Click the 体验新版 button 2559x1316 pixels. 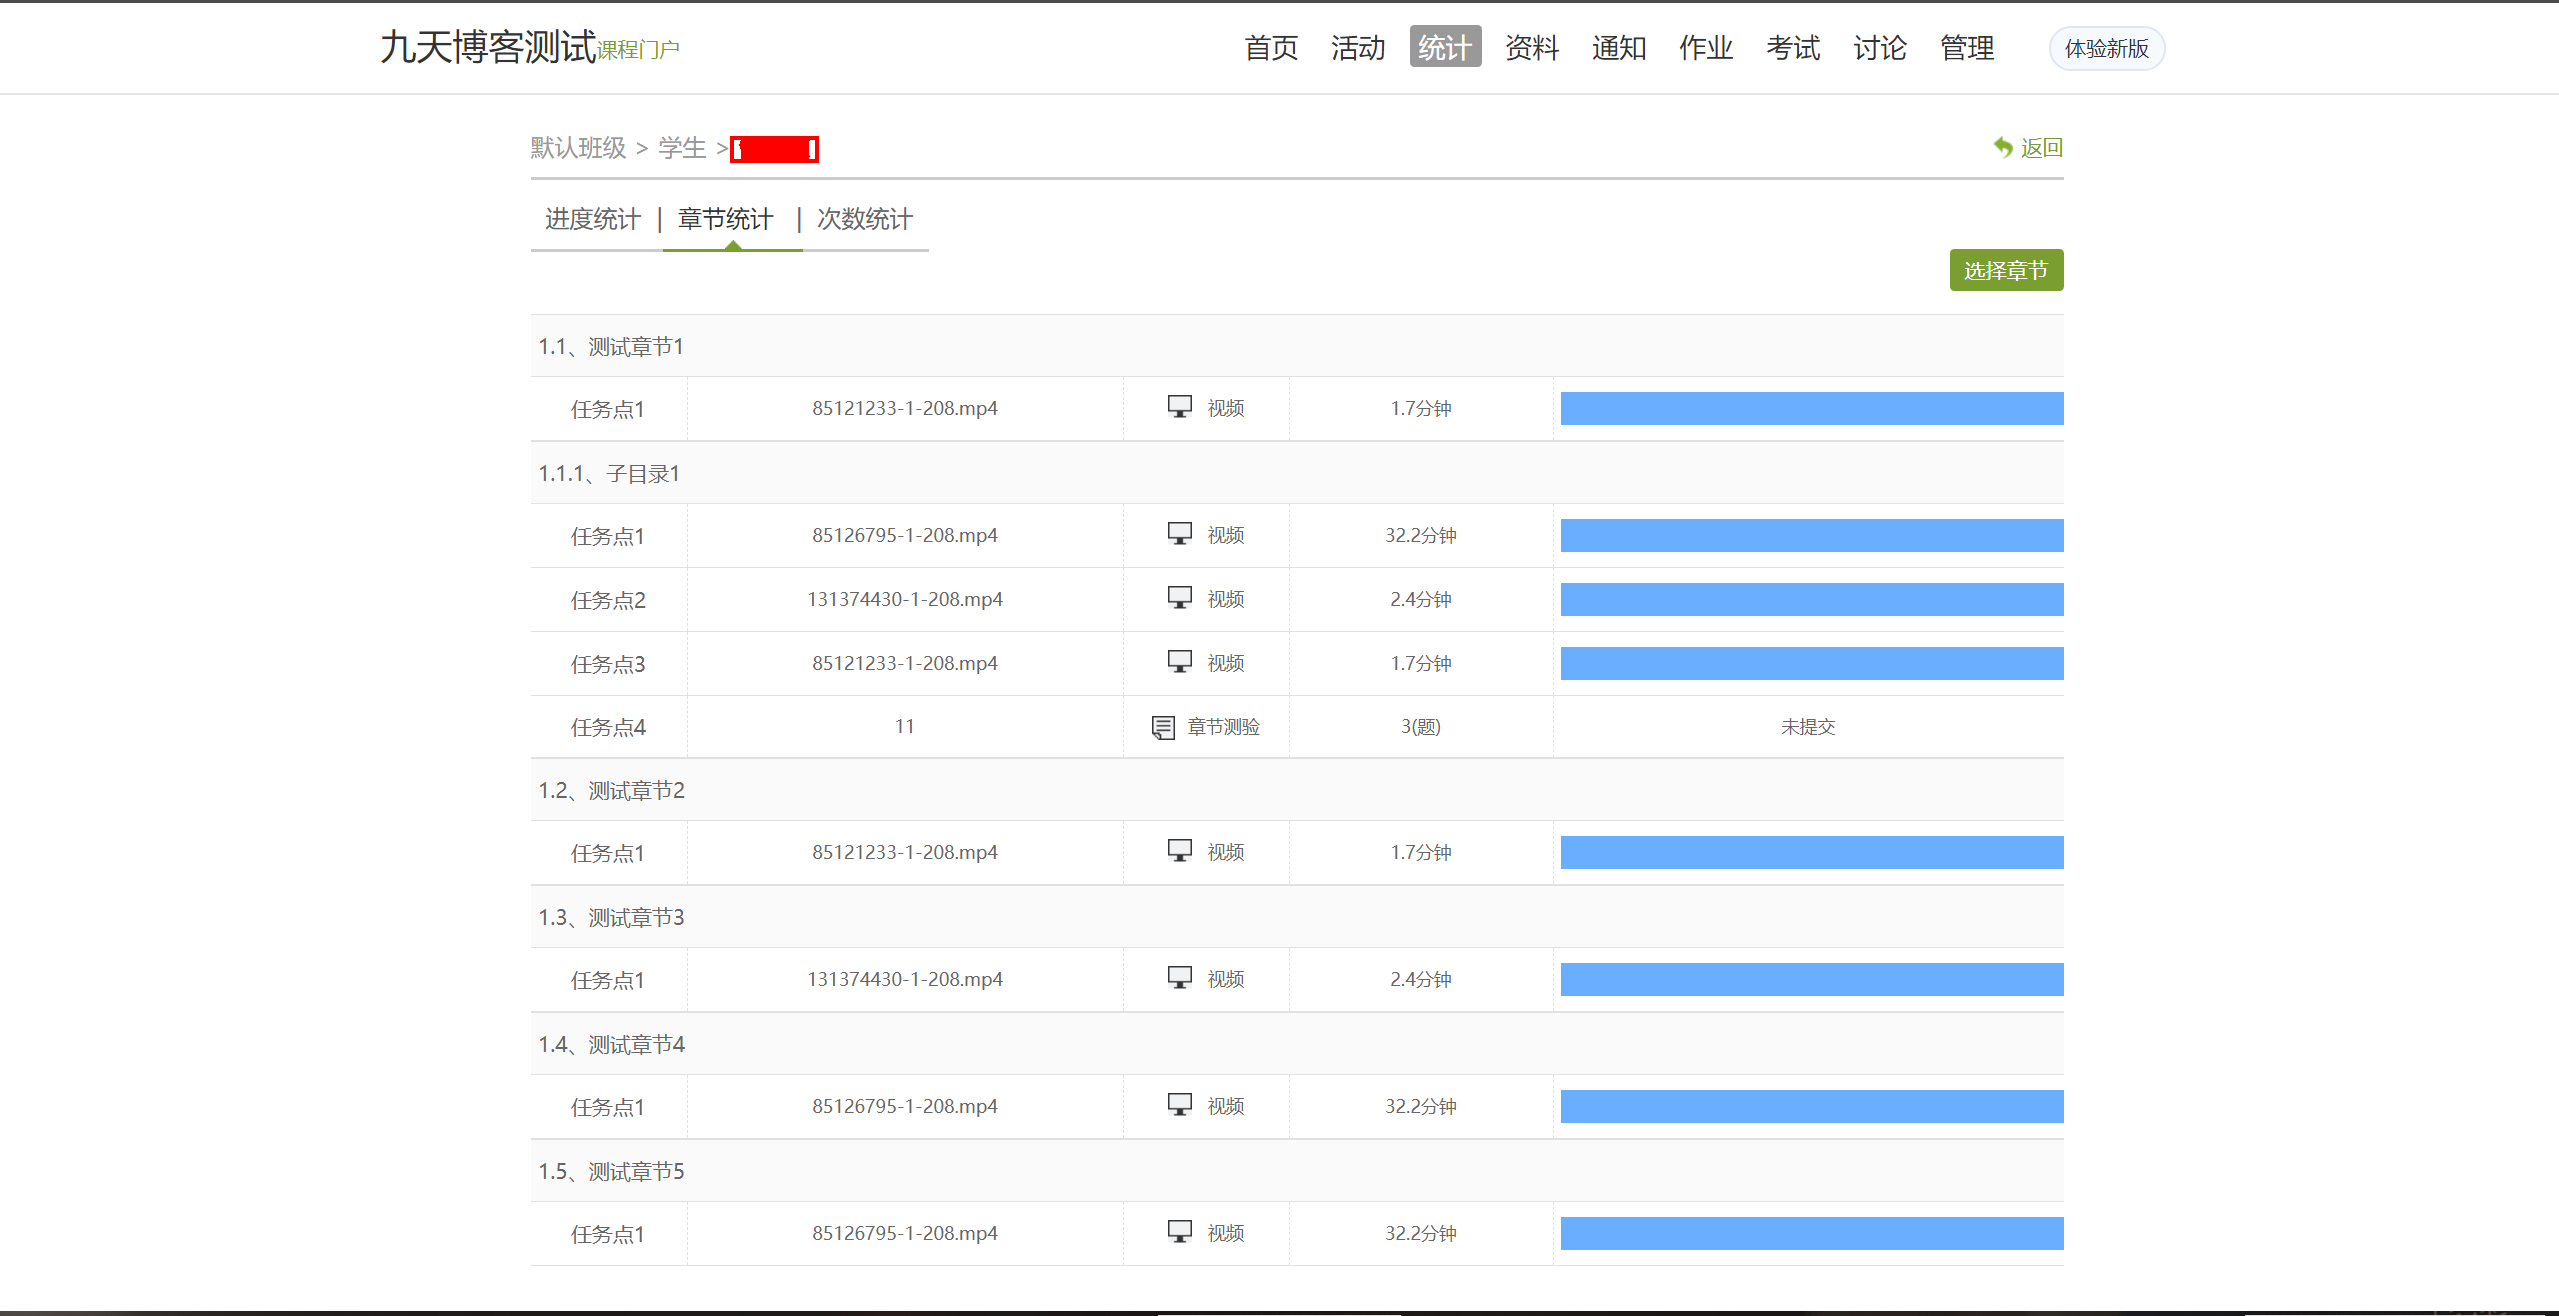click(2106, 48)
